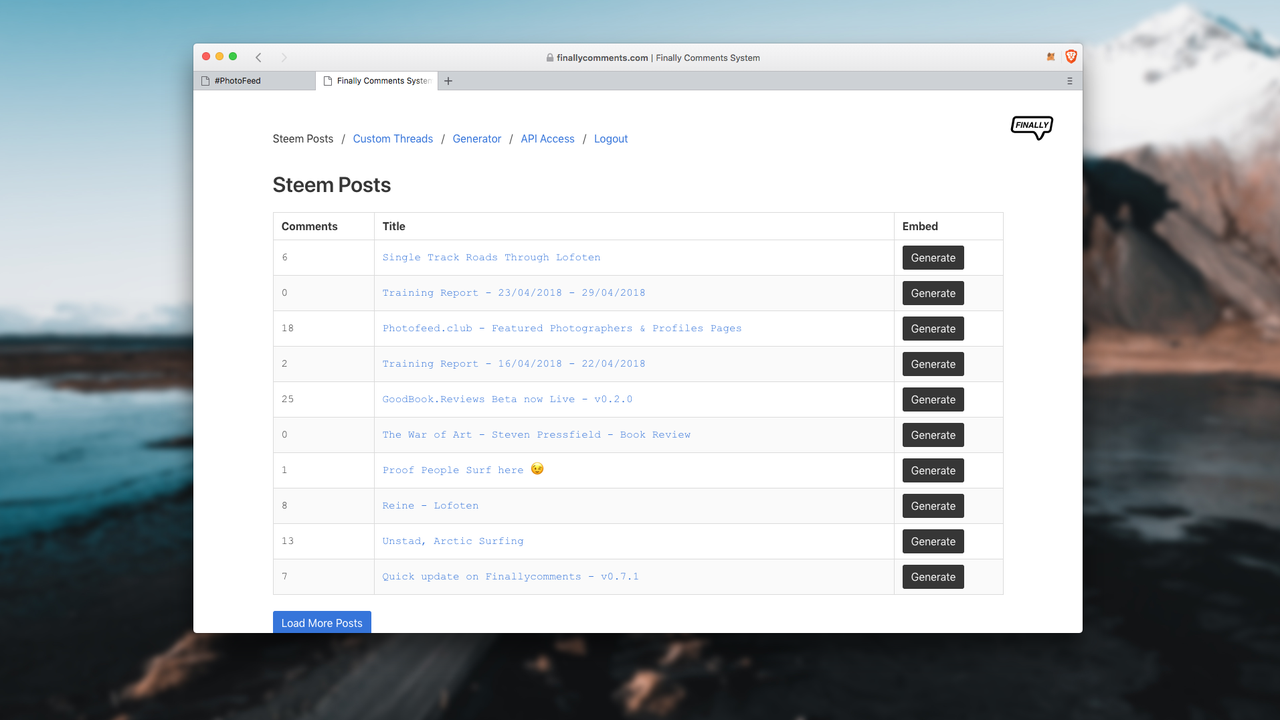Generate embed for Training Report 23/04/2018 post

933,293
